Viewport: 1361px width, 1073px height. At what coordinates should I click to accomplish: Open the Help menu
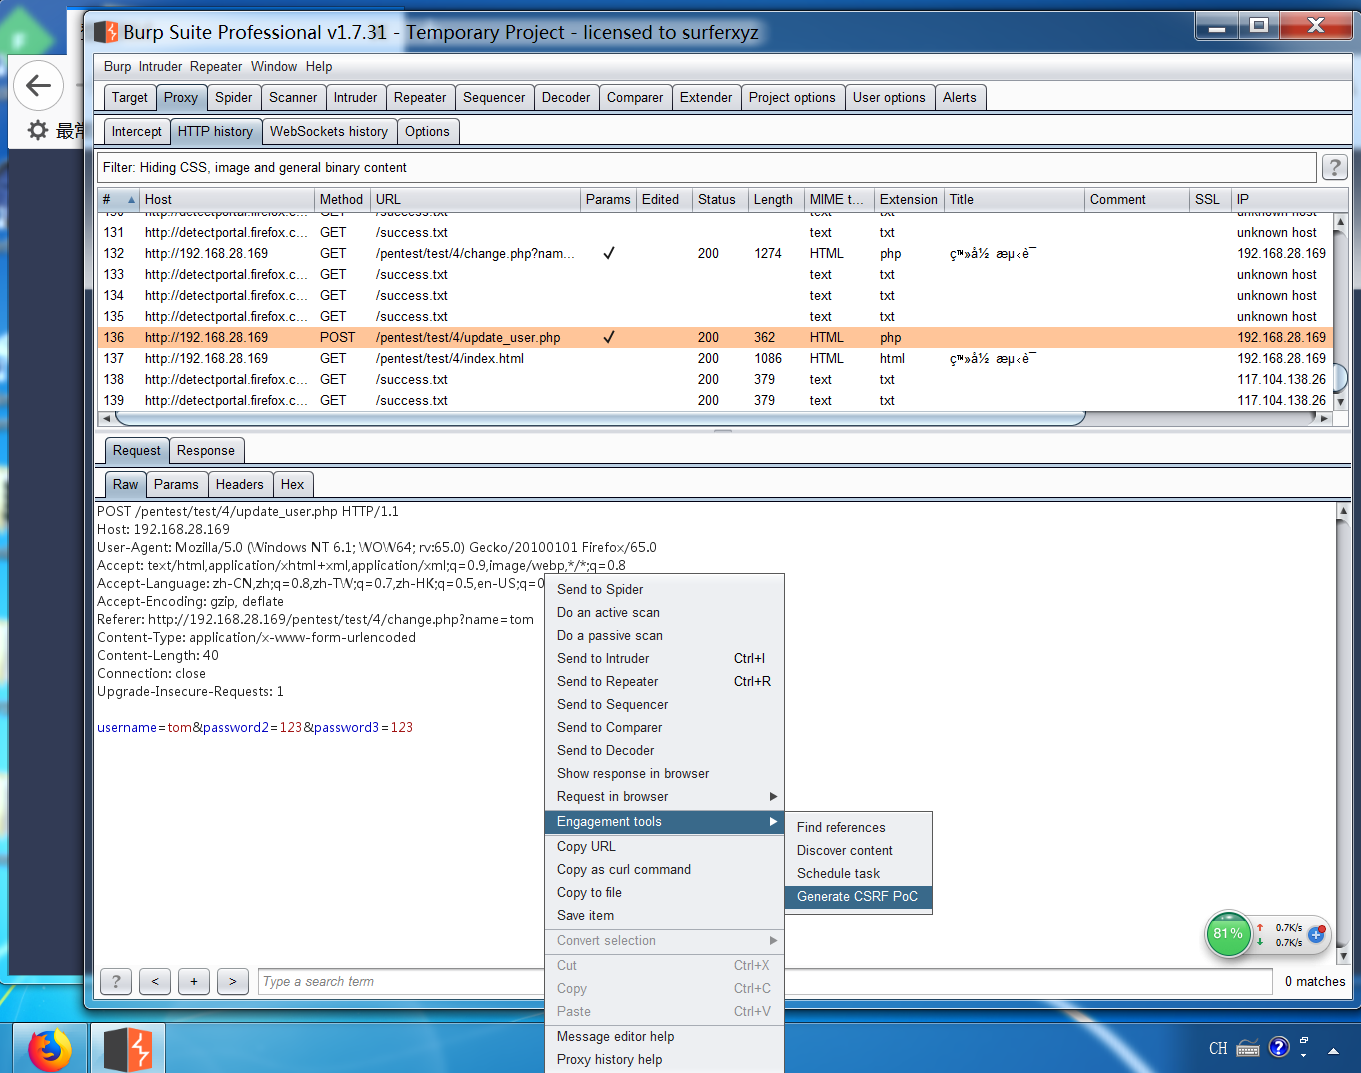pyautogui.click(x=319, y=66)
